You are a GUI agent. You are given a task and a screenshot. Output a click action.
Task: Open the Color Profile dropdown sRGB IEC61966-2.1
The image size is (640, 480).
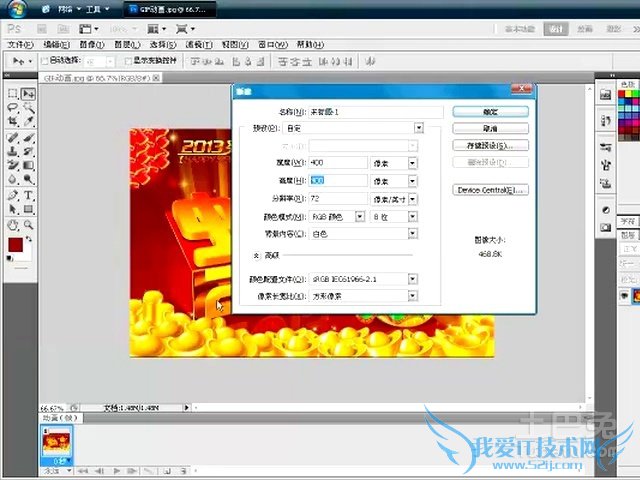pos(413,279)
